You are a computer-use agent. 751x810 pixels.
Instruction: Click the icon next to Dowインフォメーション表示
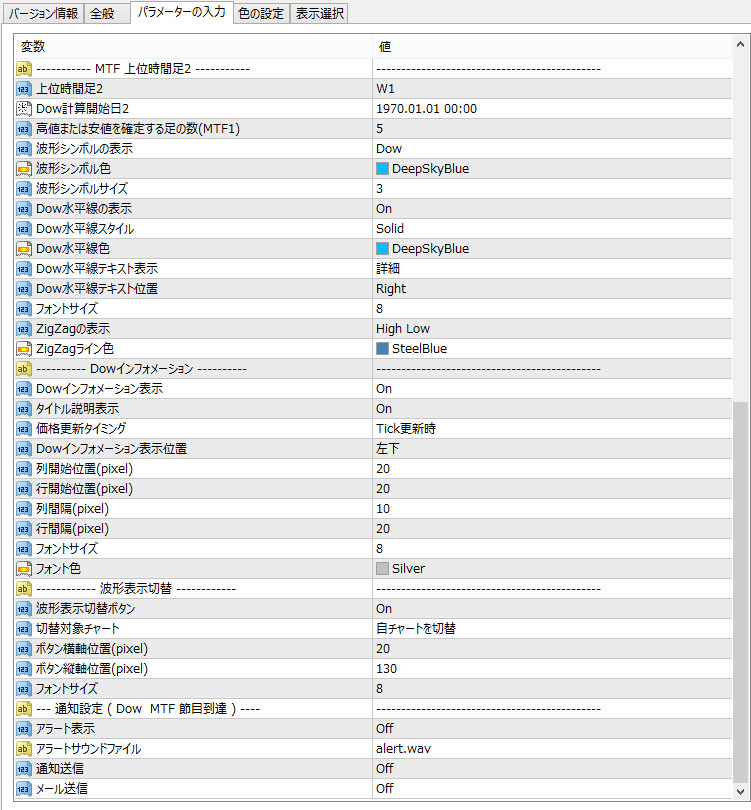point(24,388)
